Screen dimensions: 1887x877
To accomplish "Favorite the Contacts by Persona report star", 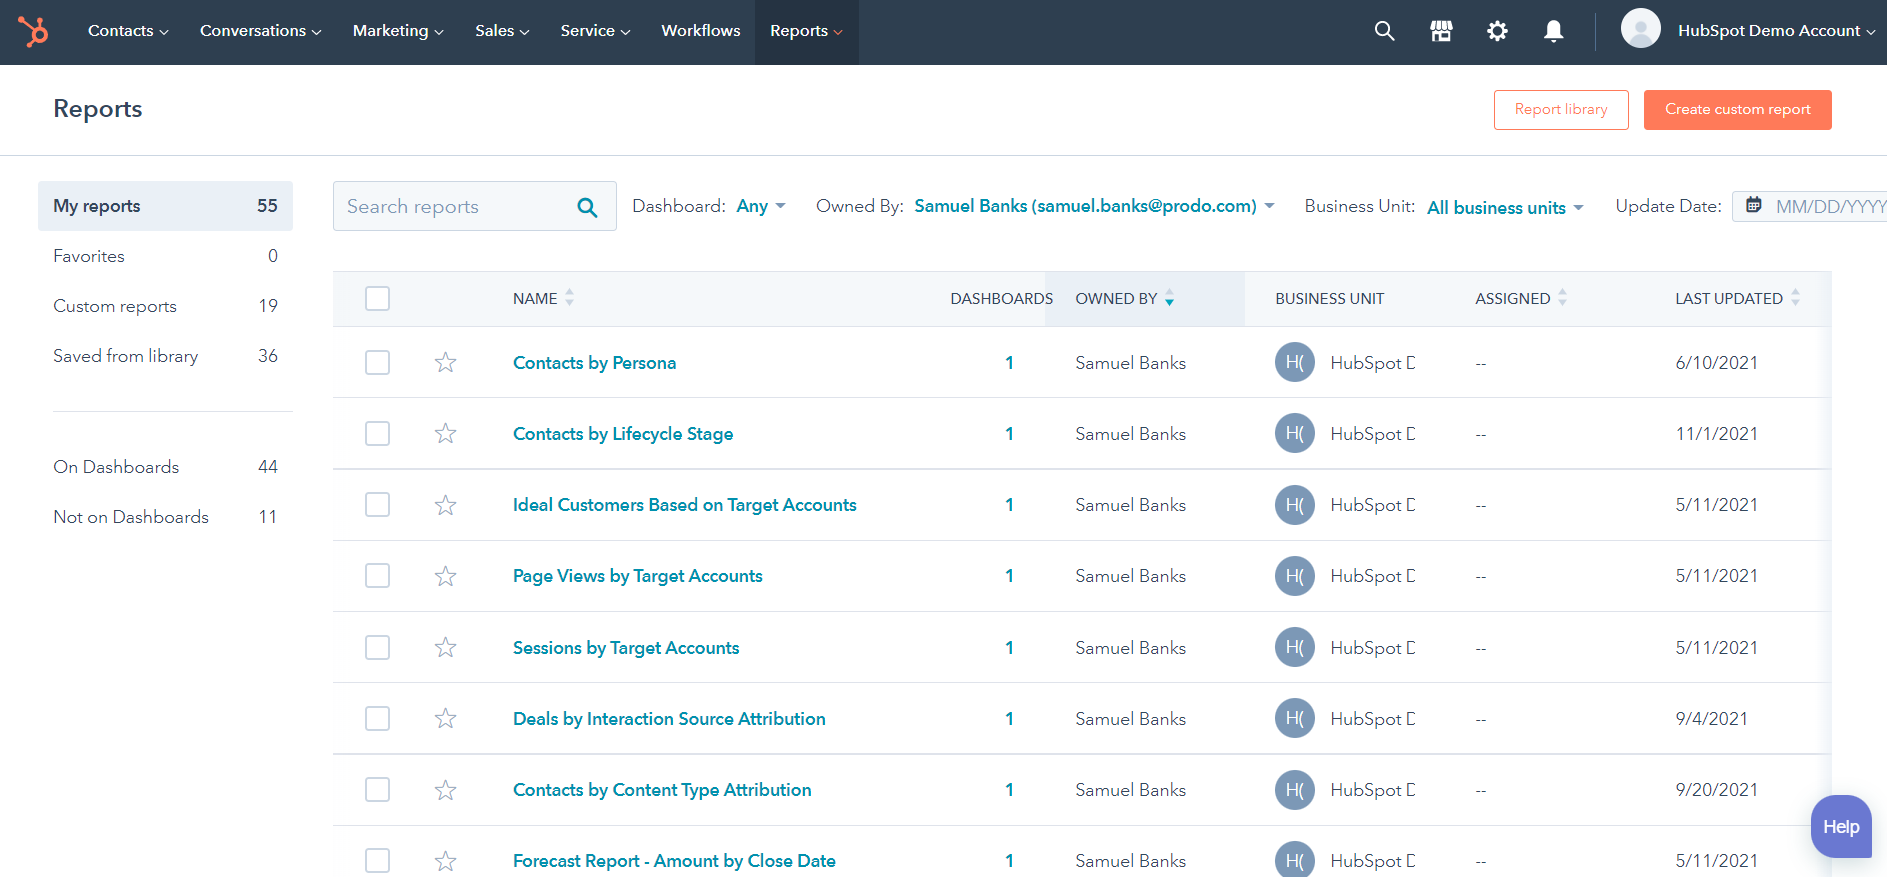I will tap(445, 362).
